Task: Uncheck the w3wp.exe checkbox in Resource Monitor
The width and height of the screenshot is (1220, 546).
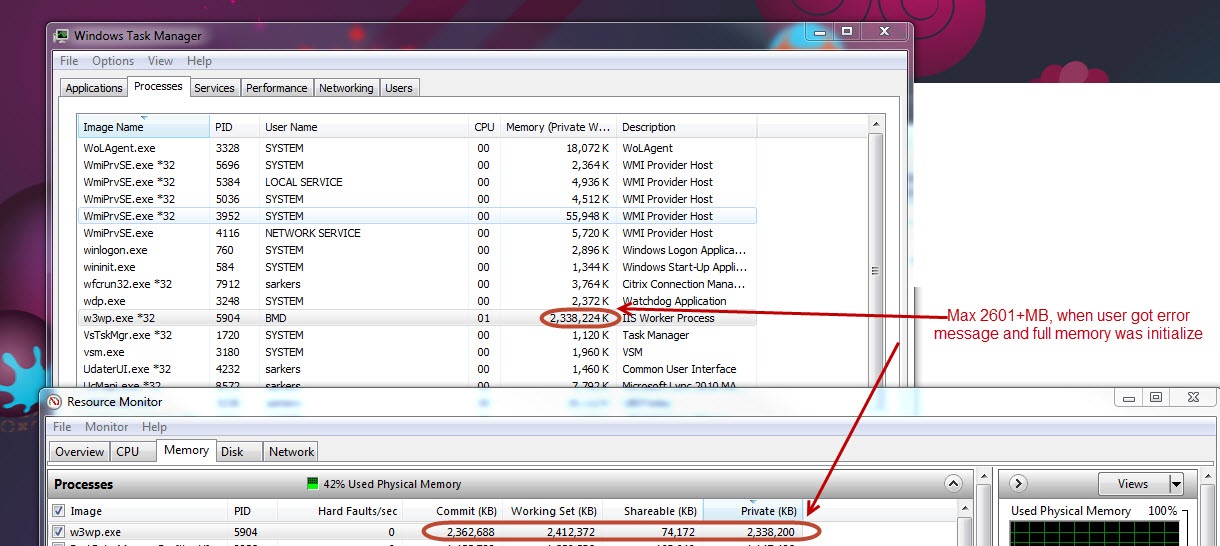Action: (x=59, y=532)
